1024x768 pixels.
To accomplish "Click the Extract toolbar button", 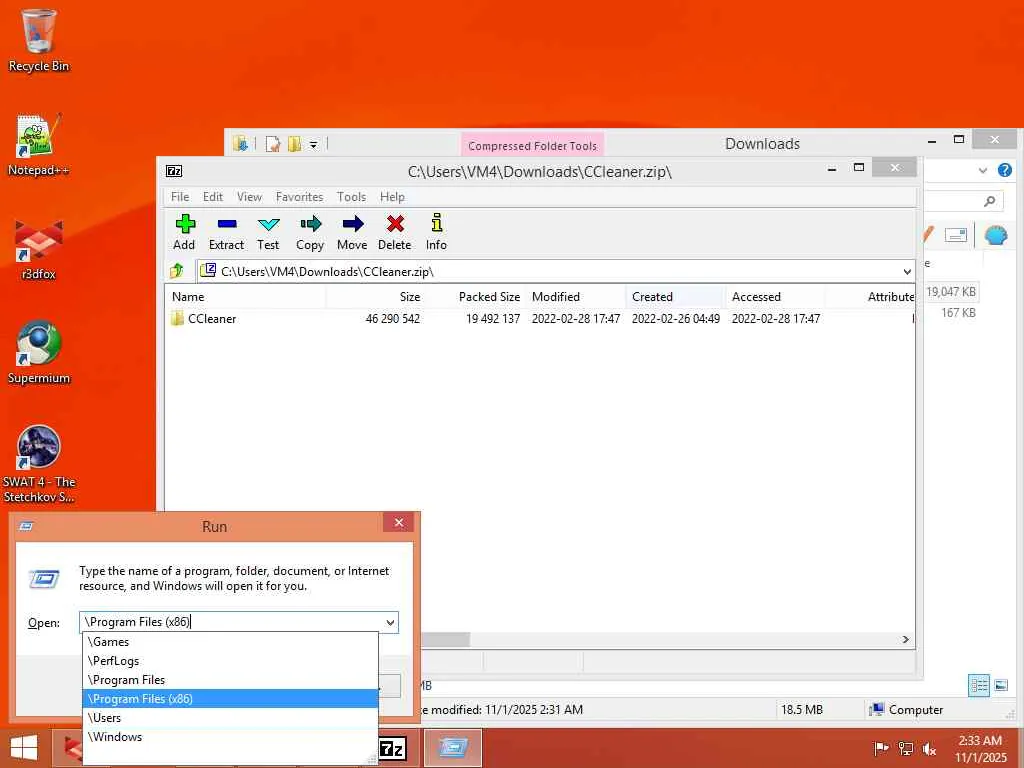I will (226, 232).
